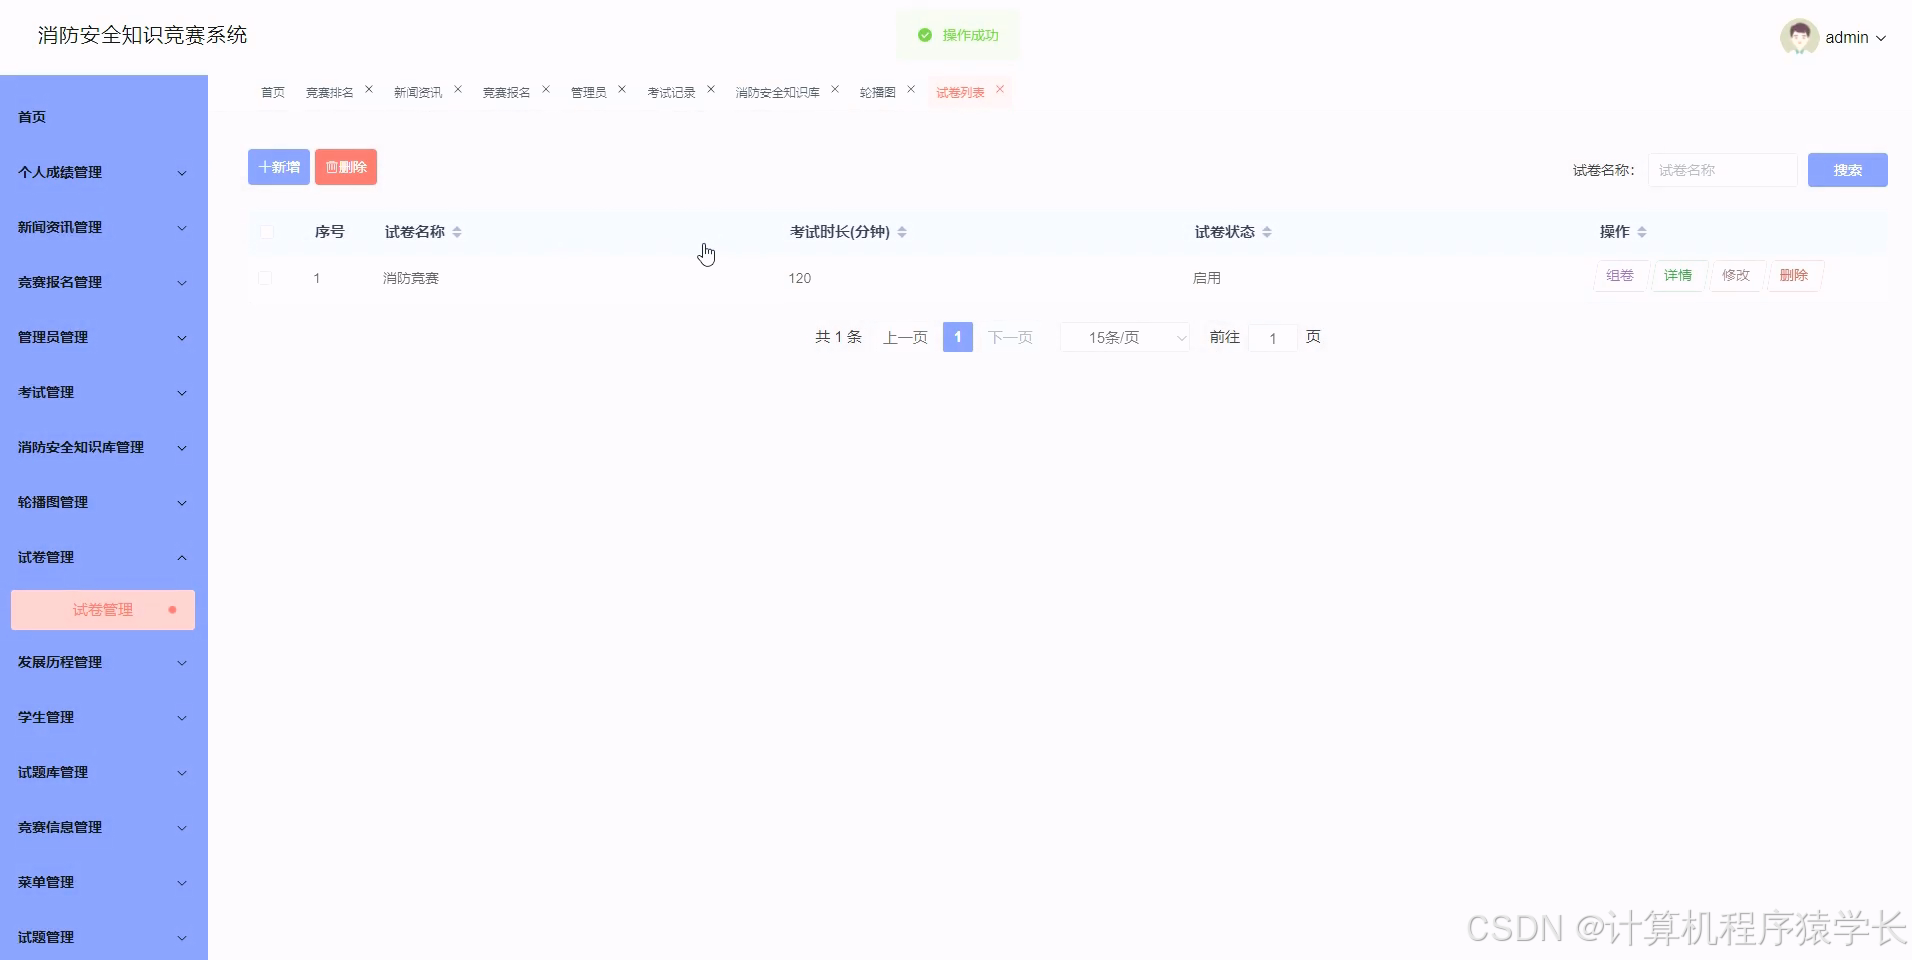Click the 消防安全知识竞赛系统 title
This screenshot has width=1912, height=960.
(143, 35)
